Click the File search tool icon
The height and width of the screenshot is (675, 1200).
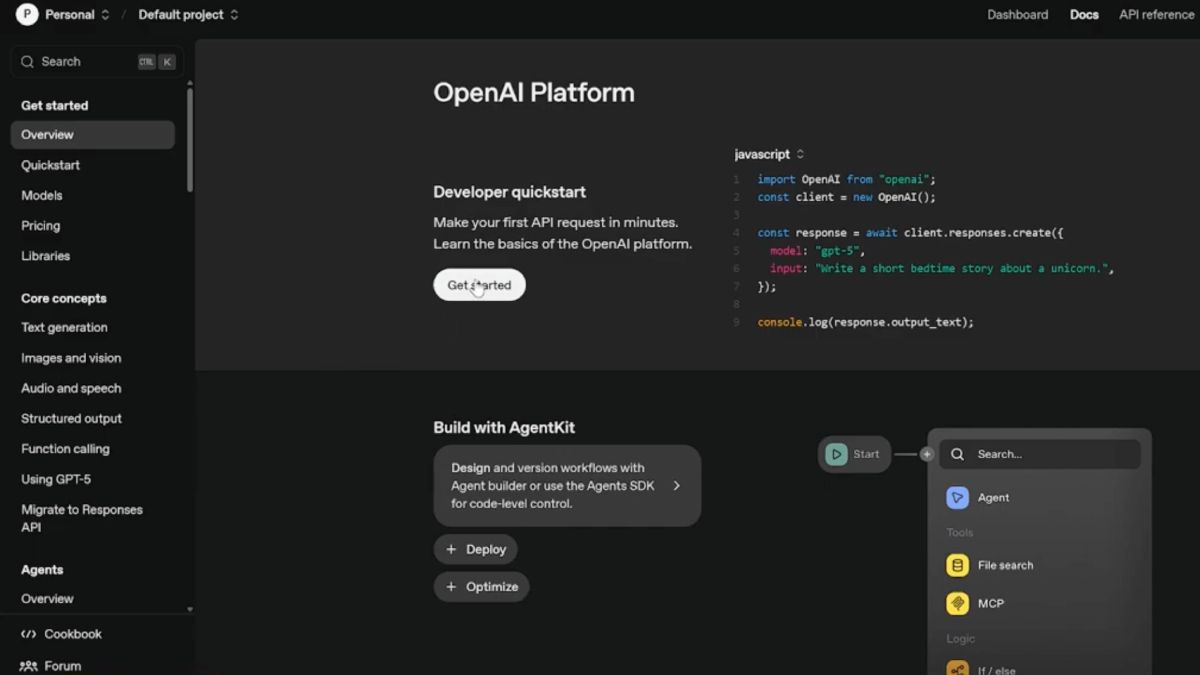(x=957, y=565)
